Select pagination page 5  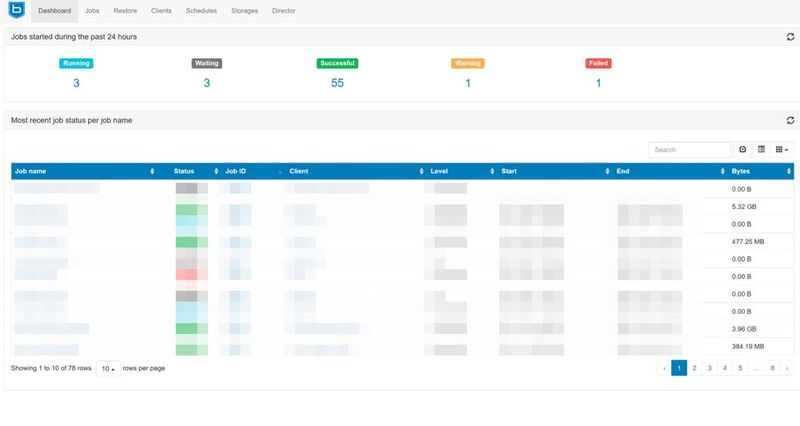(740, 368)
